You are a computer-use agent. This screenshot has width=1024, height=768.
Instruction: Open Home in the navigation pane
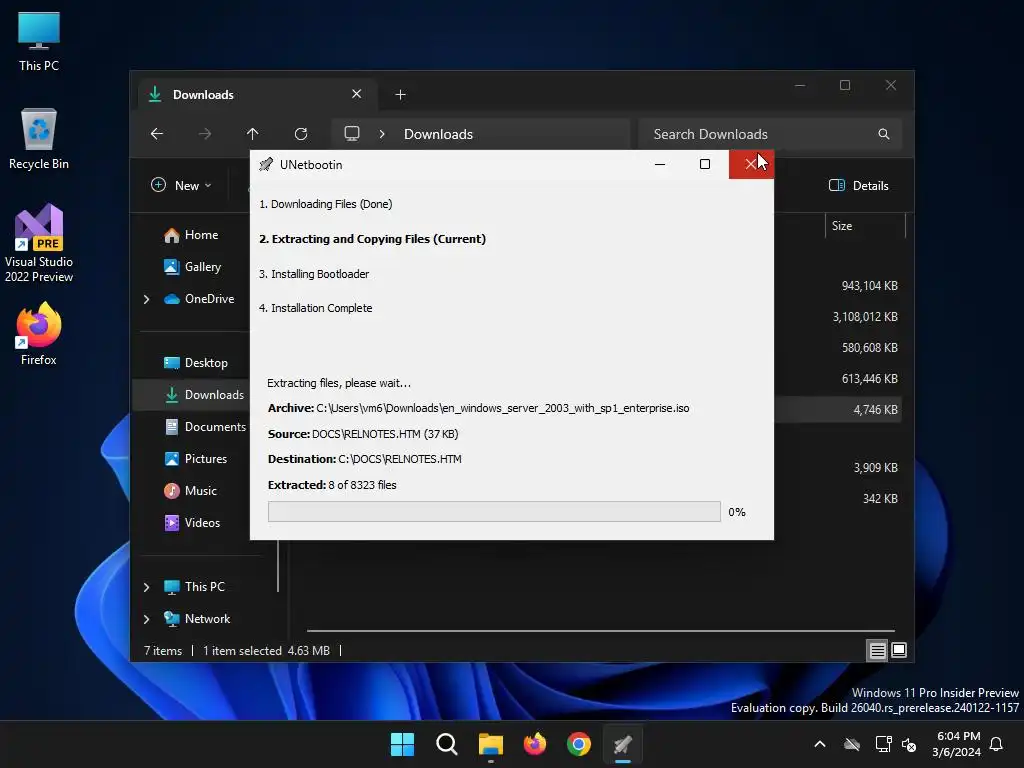pos(191,235)
